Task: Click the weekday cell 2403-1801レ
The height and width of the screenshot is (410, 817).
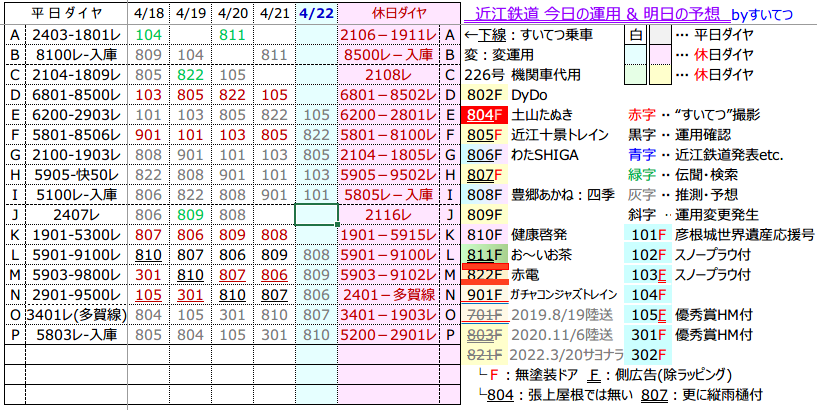Action: click(x=77, y=35)
